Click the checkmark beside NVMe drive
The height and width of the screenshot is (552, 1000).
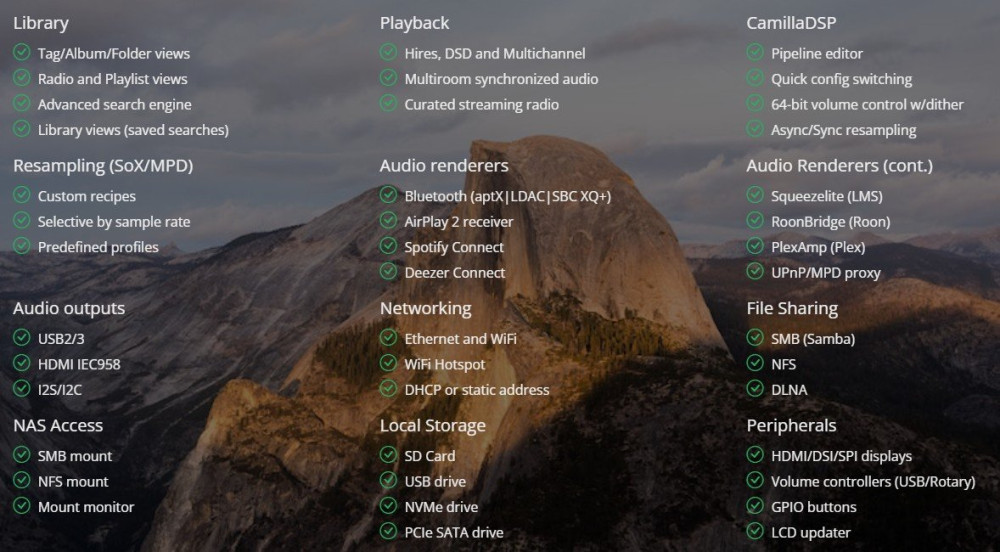point(388,506)
